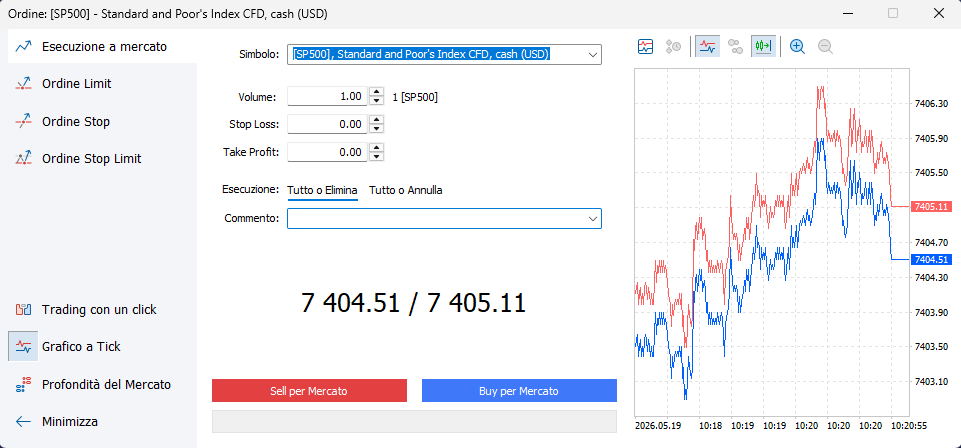
Task: Click the blue bid price label 7404.51
Action: pyautogui.click(x=932, y=260)
